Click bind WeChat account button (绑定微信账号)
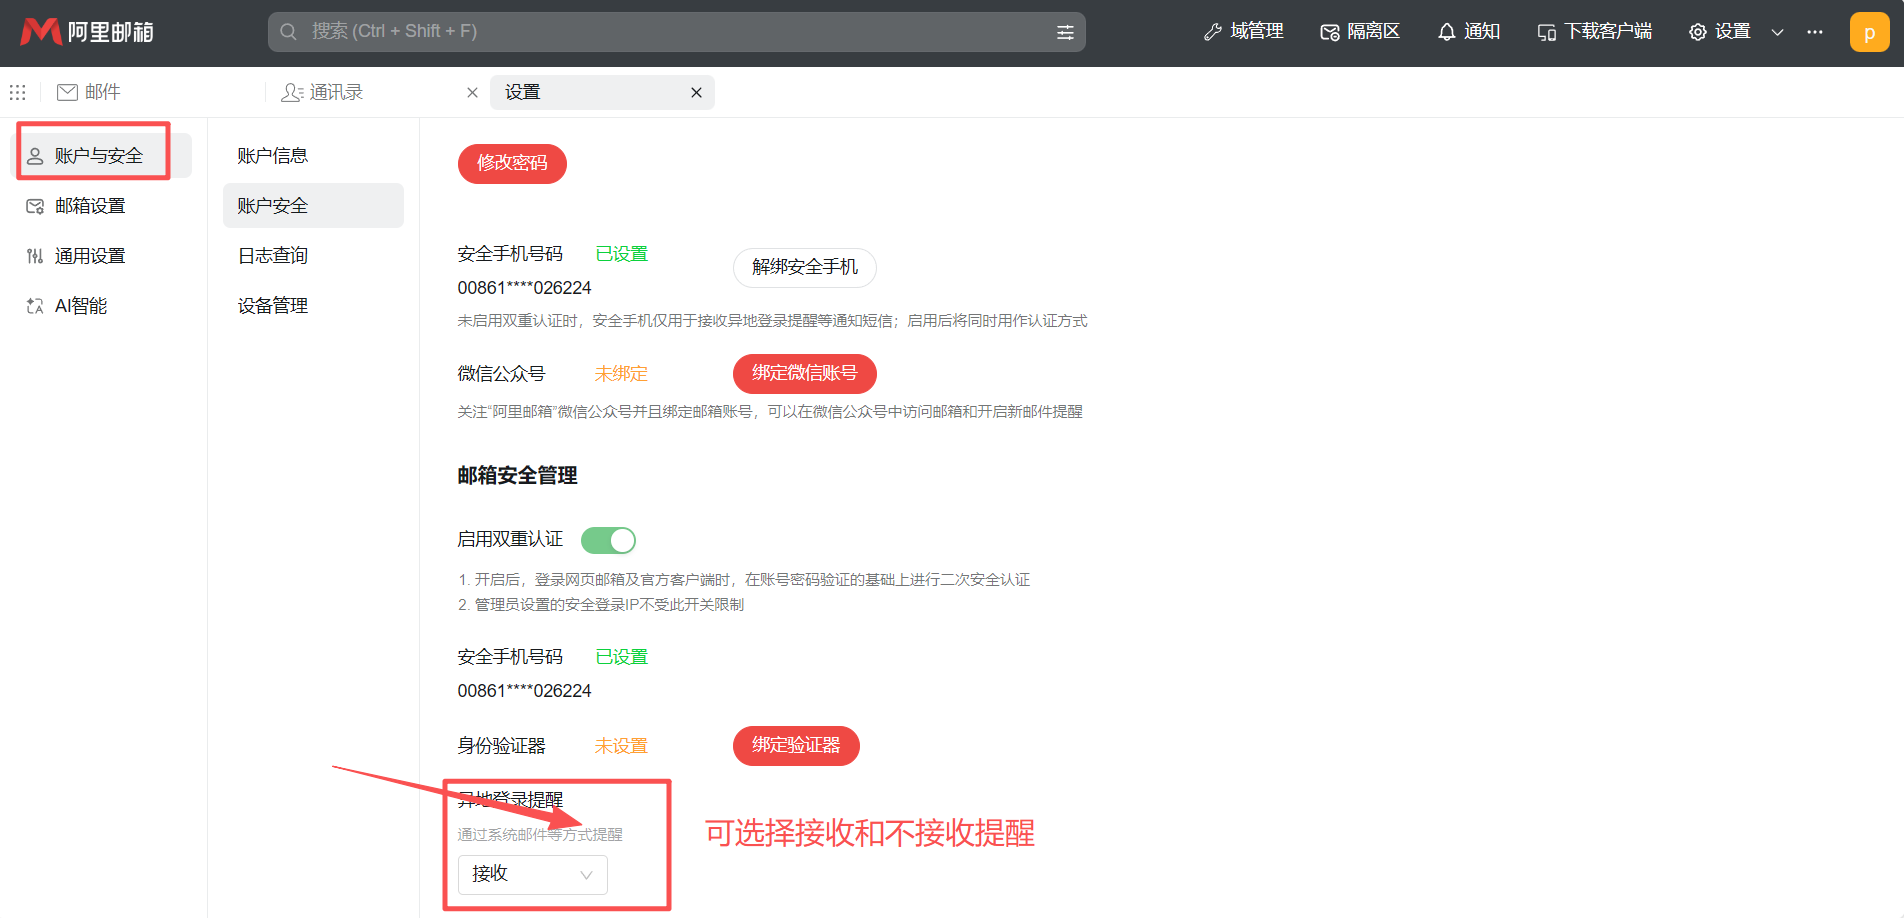This screenshot has width=1904, height=918. pos(804,373)
